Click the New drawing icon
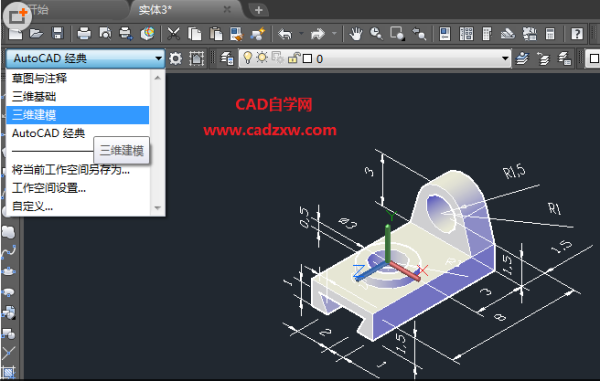600x381 pixels. tap(15, 34)
